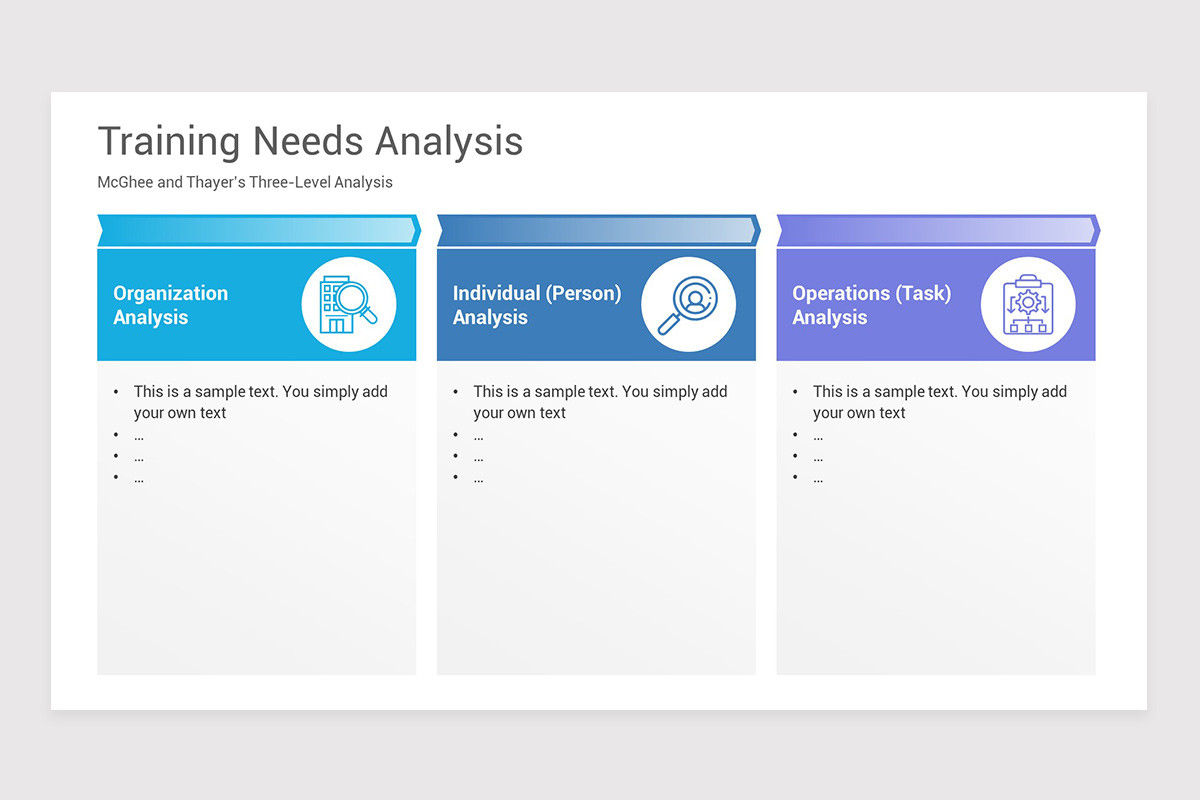The height and width of the screenshot is (800, 1200).
Task: Select the McGhee and Thayer's subtitle text
Action: point(245,183)
